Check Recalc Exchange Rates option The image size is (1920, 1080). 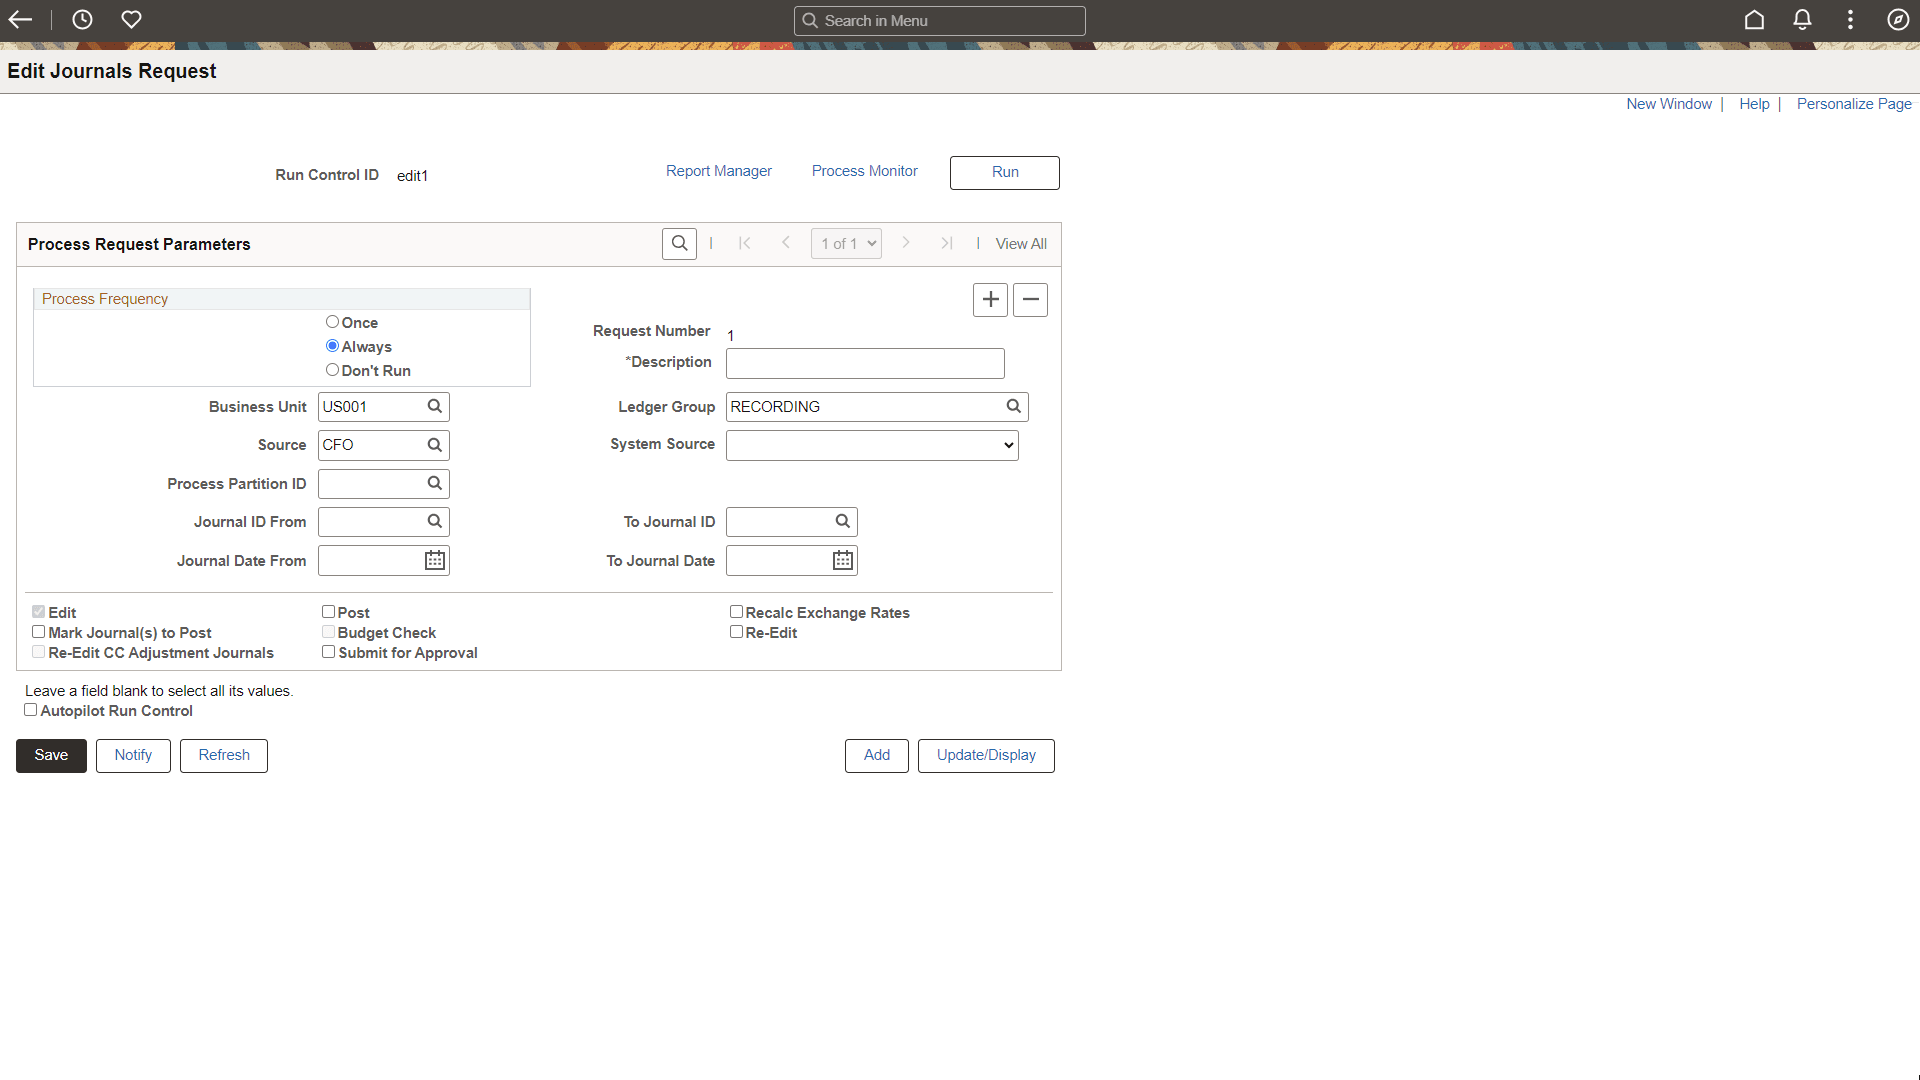point(736,612)
